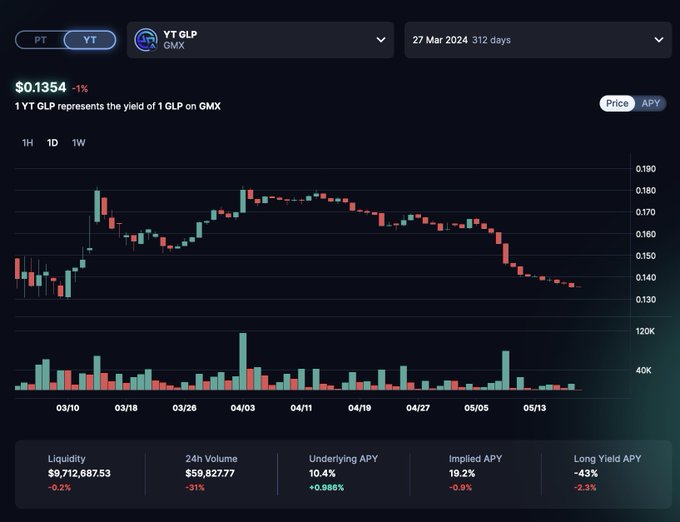680x522 pixels.
Task: Select the 1H timeframe tab
Action: 27,143
